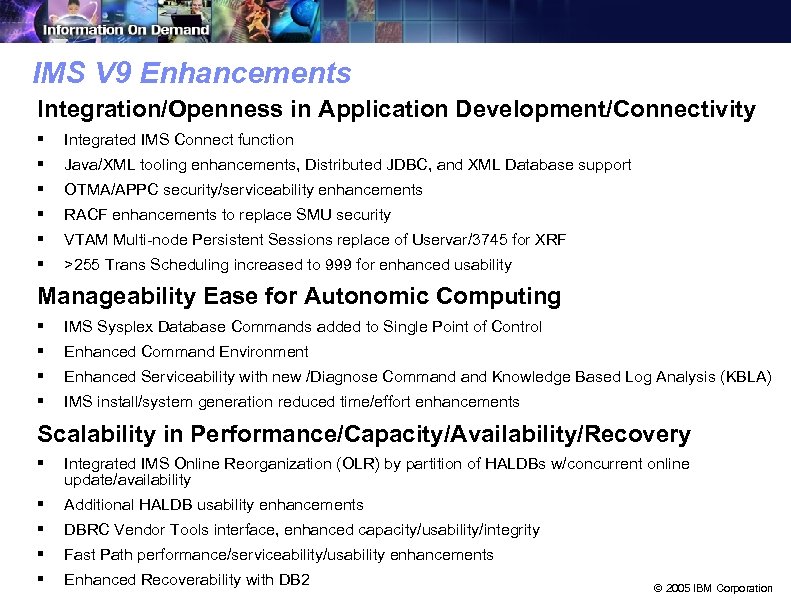The height and width of the screenshot is (609, 791).
Task: Click the 'Information On Demand' banner text
Action: pos(126,30)
